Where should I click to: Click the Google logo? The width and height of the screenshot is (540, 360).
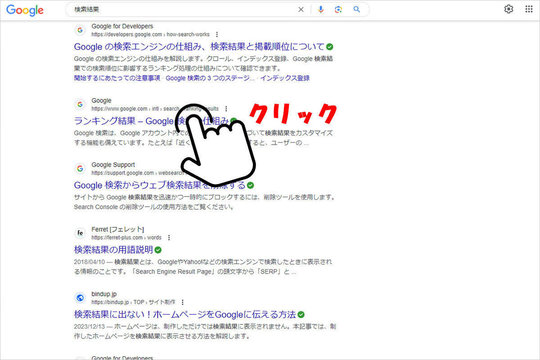click(25, 10)
